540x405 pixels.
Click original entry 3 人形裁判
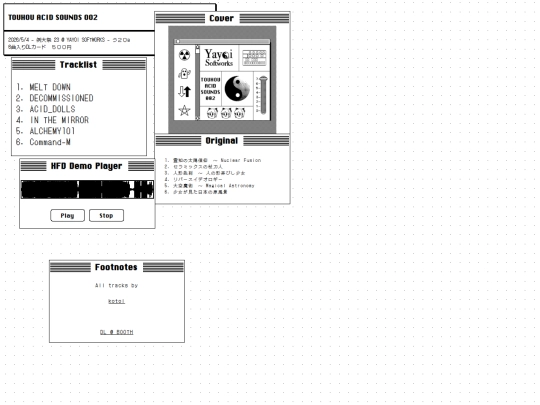tap(205, 173)
